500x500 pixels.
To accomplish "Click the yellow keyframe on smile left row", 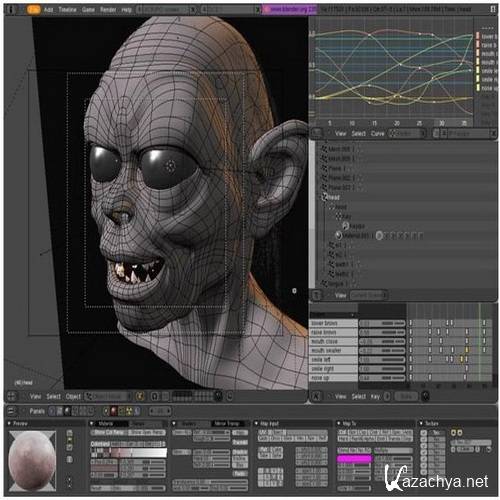I will point(462,359).
